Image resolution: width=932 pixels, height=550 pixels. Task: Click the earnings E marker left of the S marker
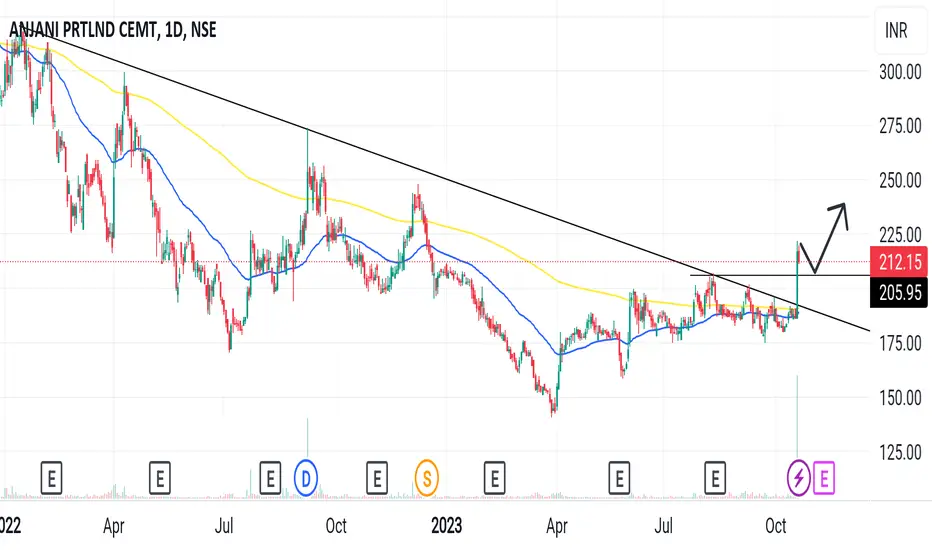pyautogui.click(x=377, y=477)
